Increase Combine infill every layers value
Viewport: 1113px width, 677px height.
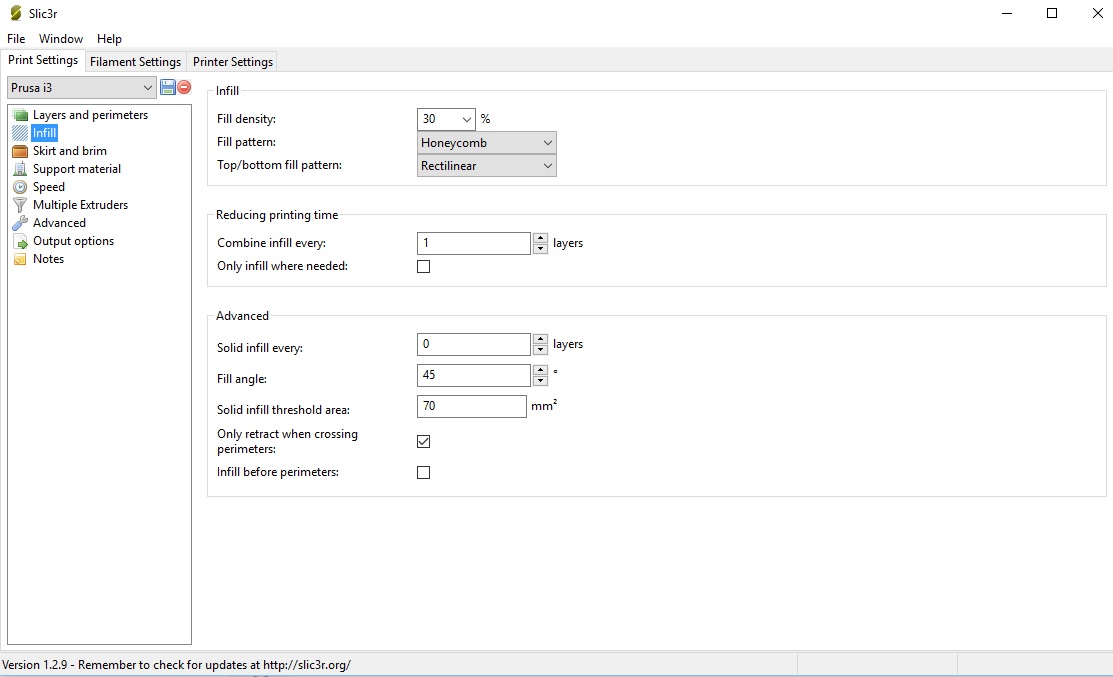(x=541, y=238)
